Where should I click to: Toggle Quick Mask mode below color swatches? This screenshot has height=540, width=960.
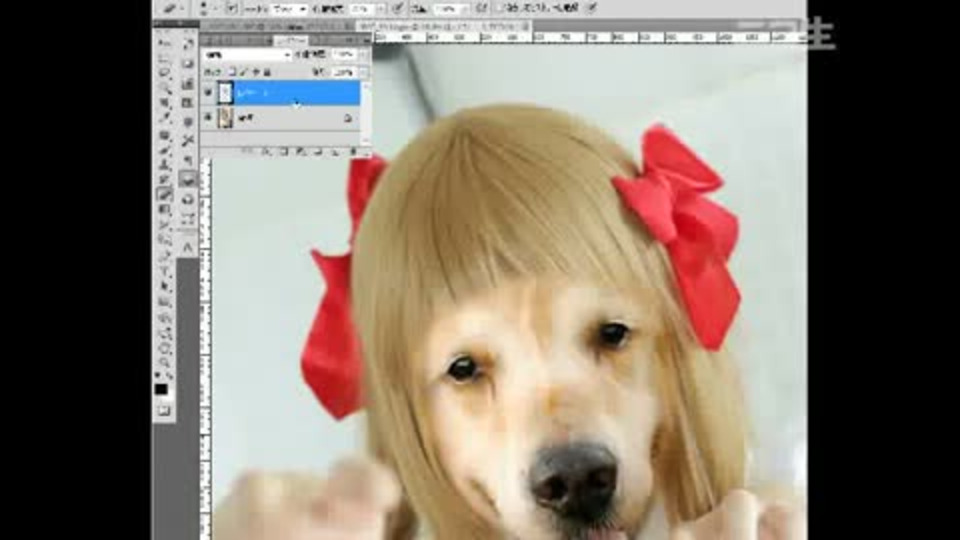tap(163, 411)
